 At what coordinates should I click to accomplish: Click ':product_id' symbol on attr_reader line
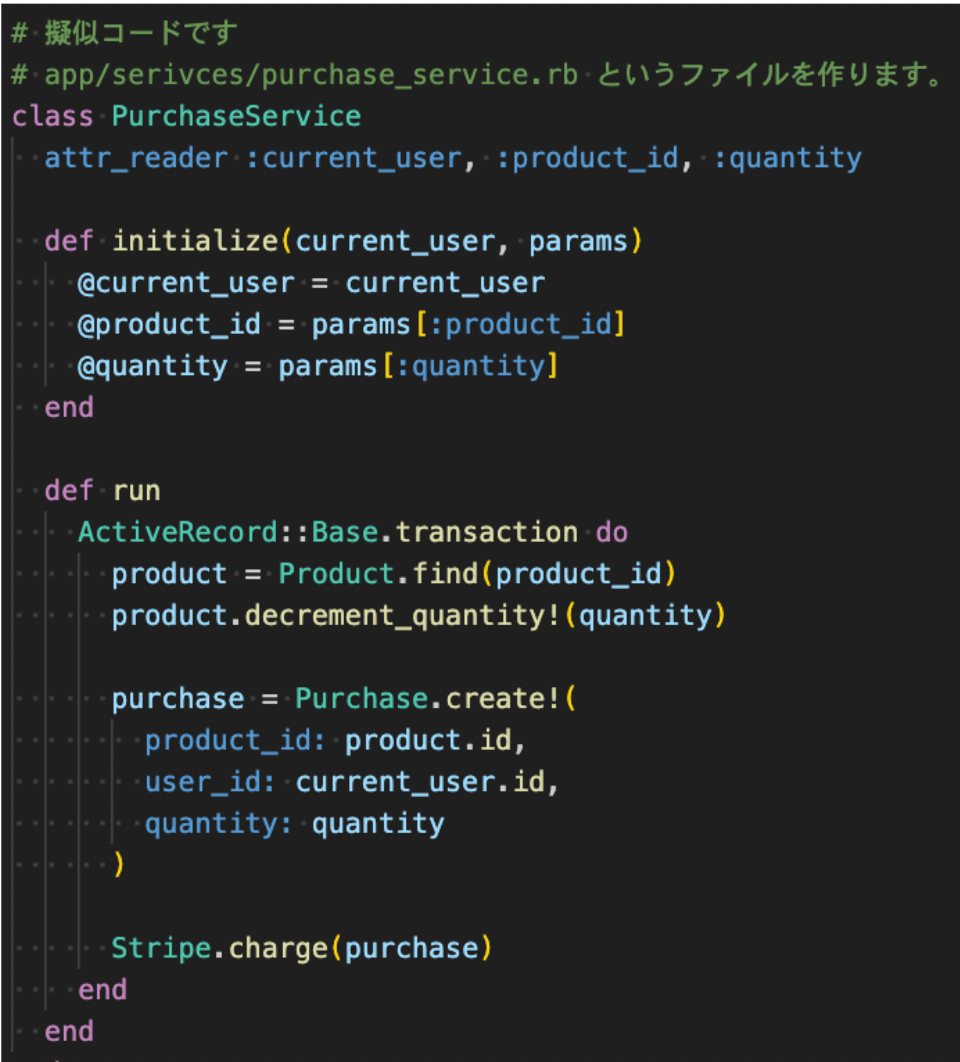[x=587, y=158]
